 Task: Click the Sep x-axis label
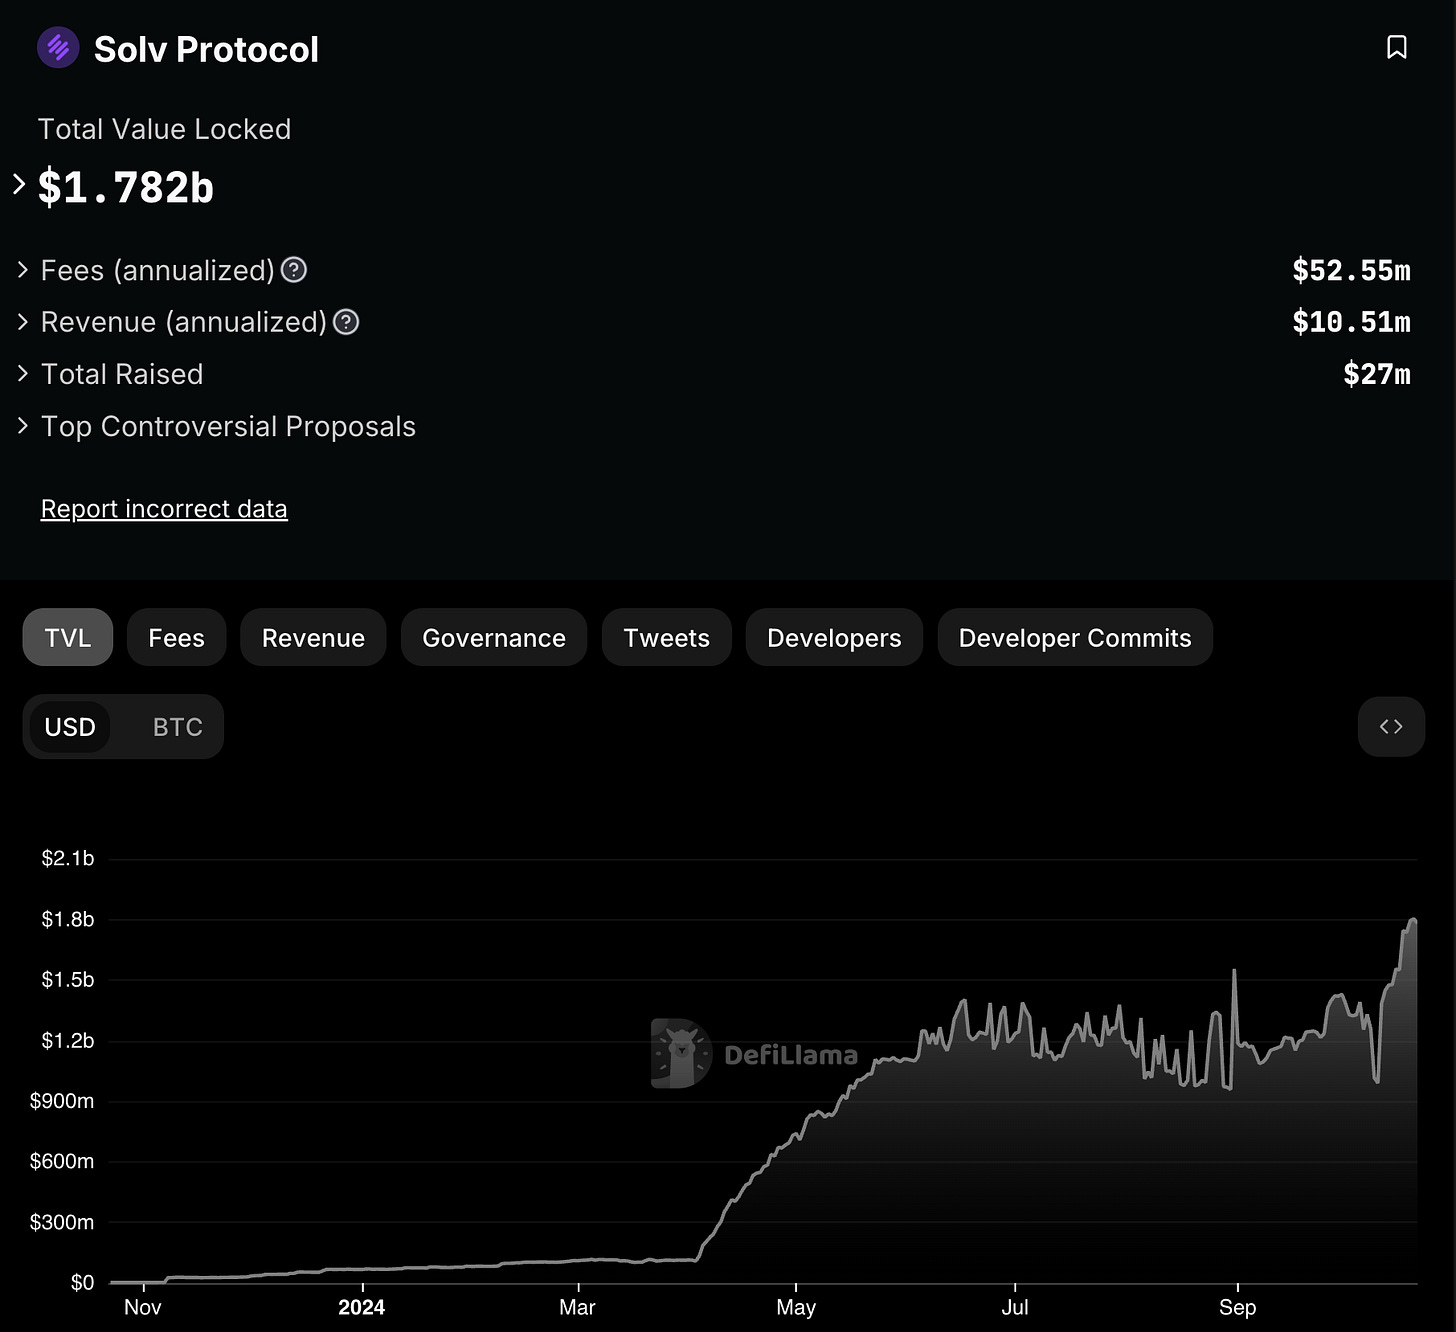[x=1237, y=1307]
